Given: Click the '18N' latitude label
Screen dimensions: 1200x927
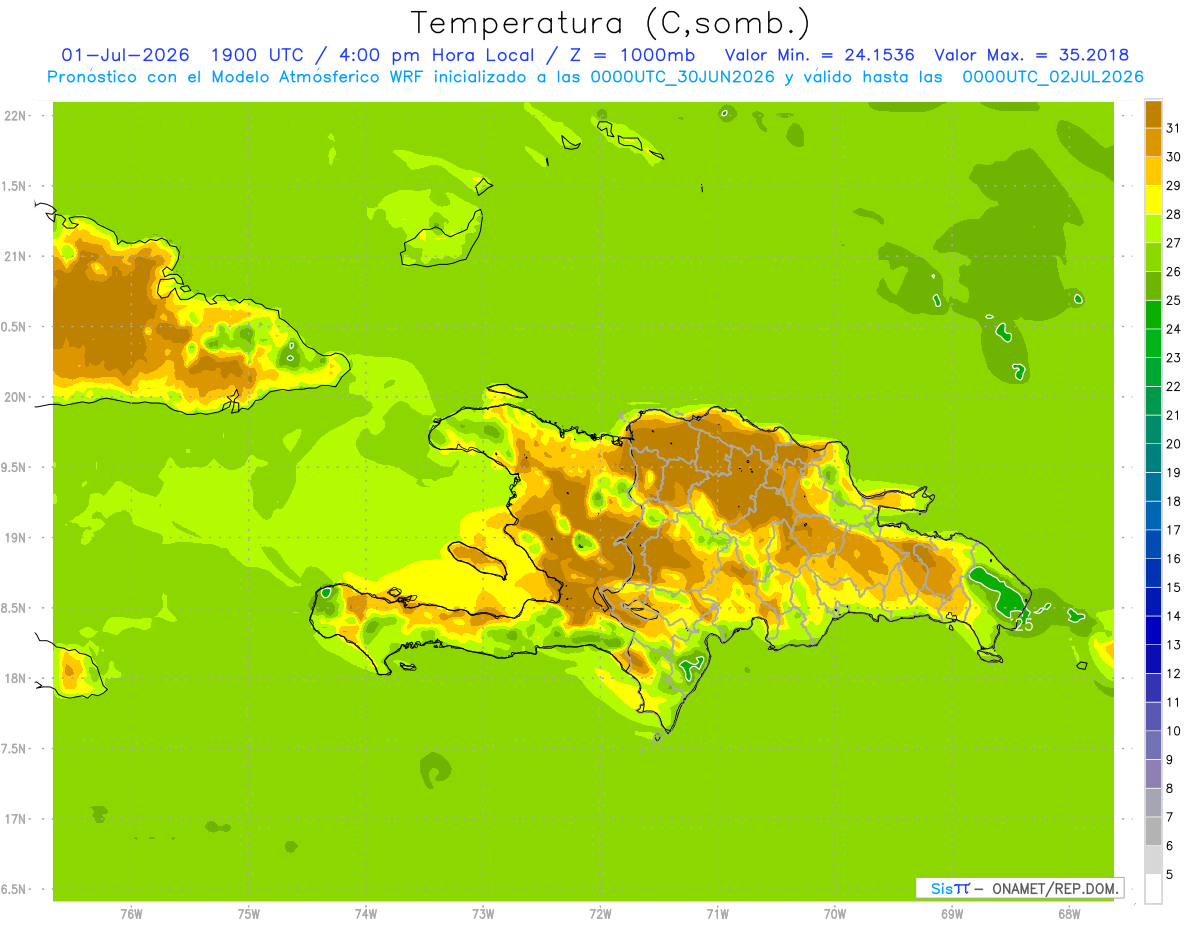Looking at the screenshot, I should pos(17,678).
